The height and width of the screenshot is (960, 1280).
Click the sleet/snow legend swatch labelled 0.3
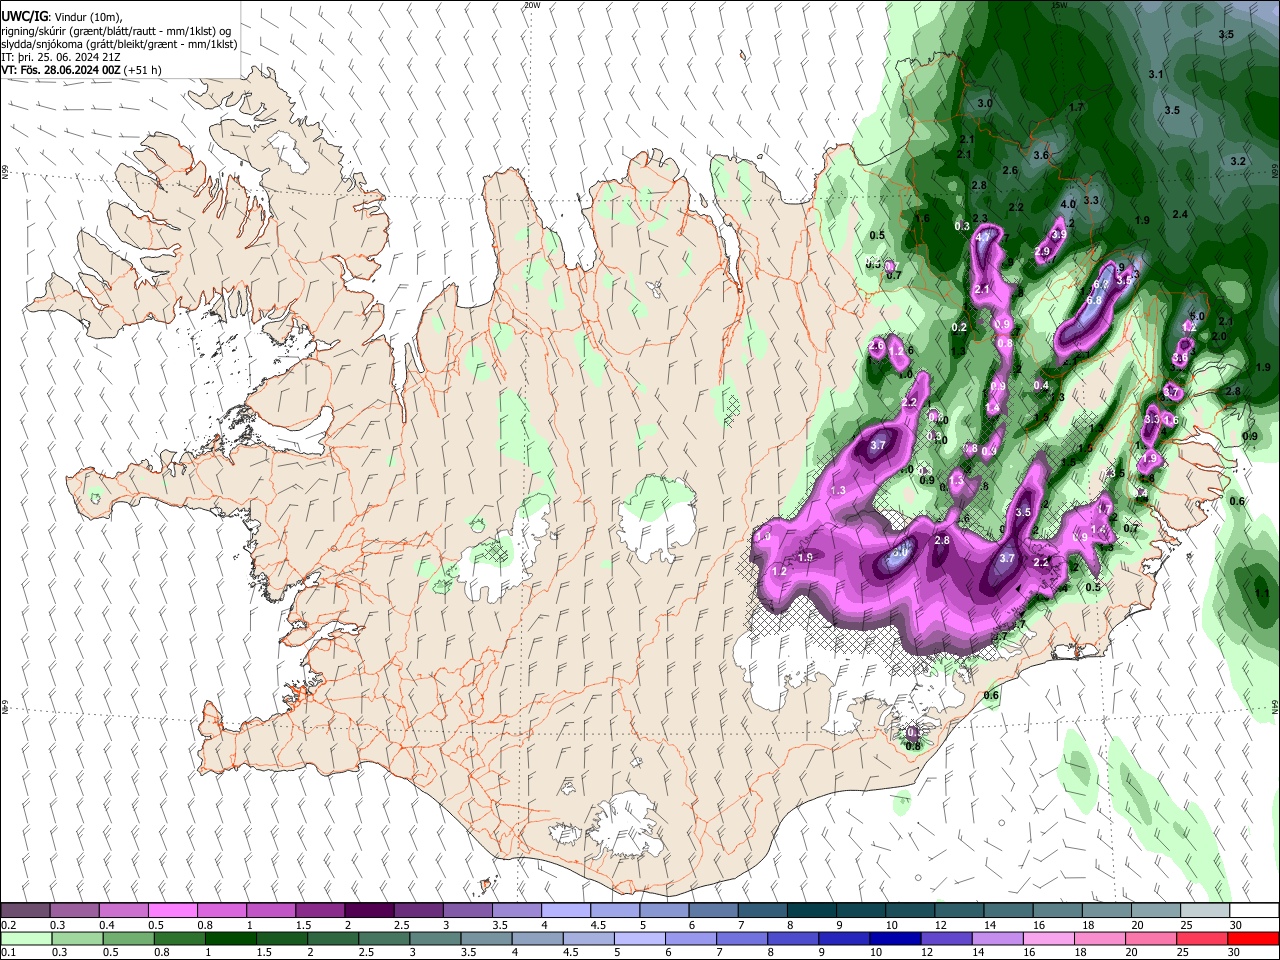[74, 911]
